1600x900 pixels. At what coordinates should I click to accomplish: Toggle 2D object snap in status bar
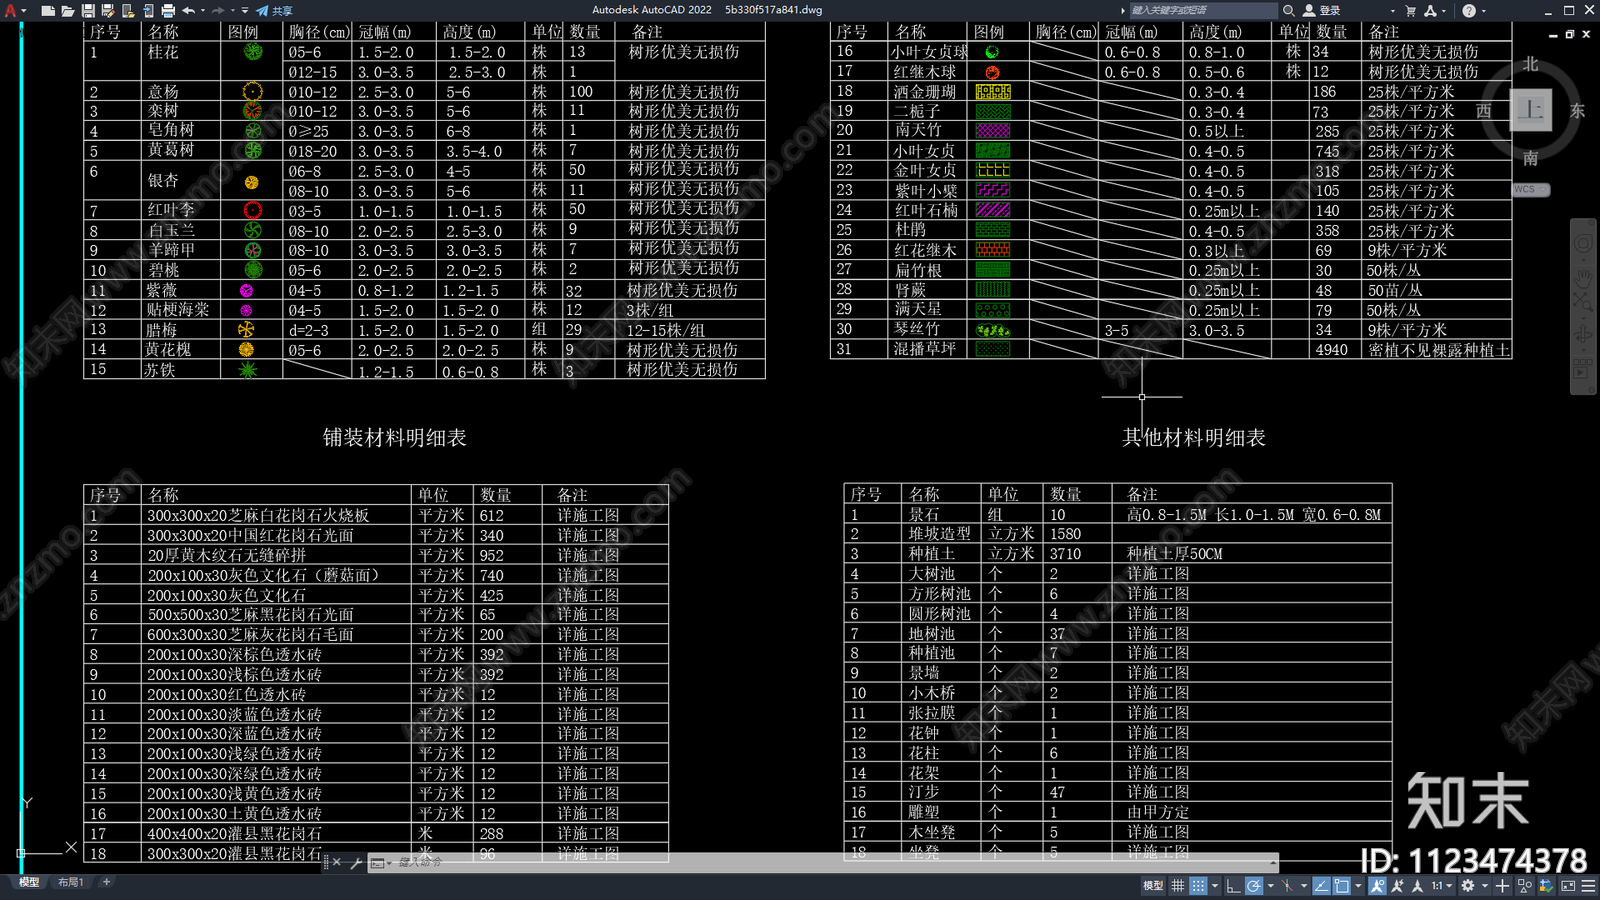tap(1341, 885)
